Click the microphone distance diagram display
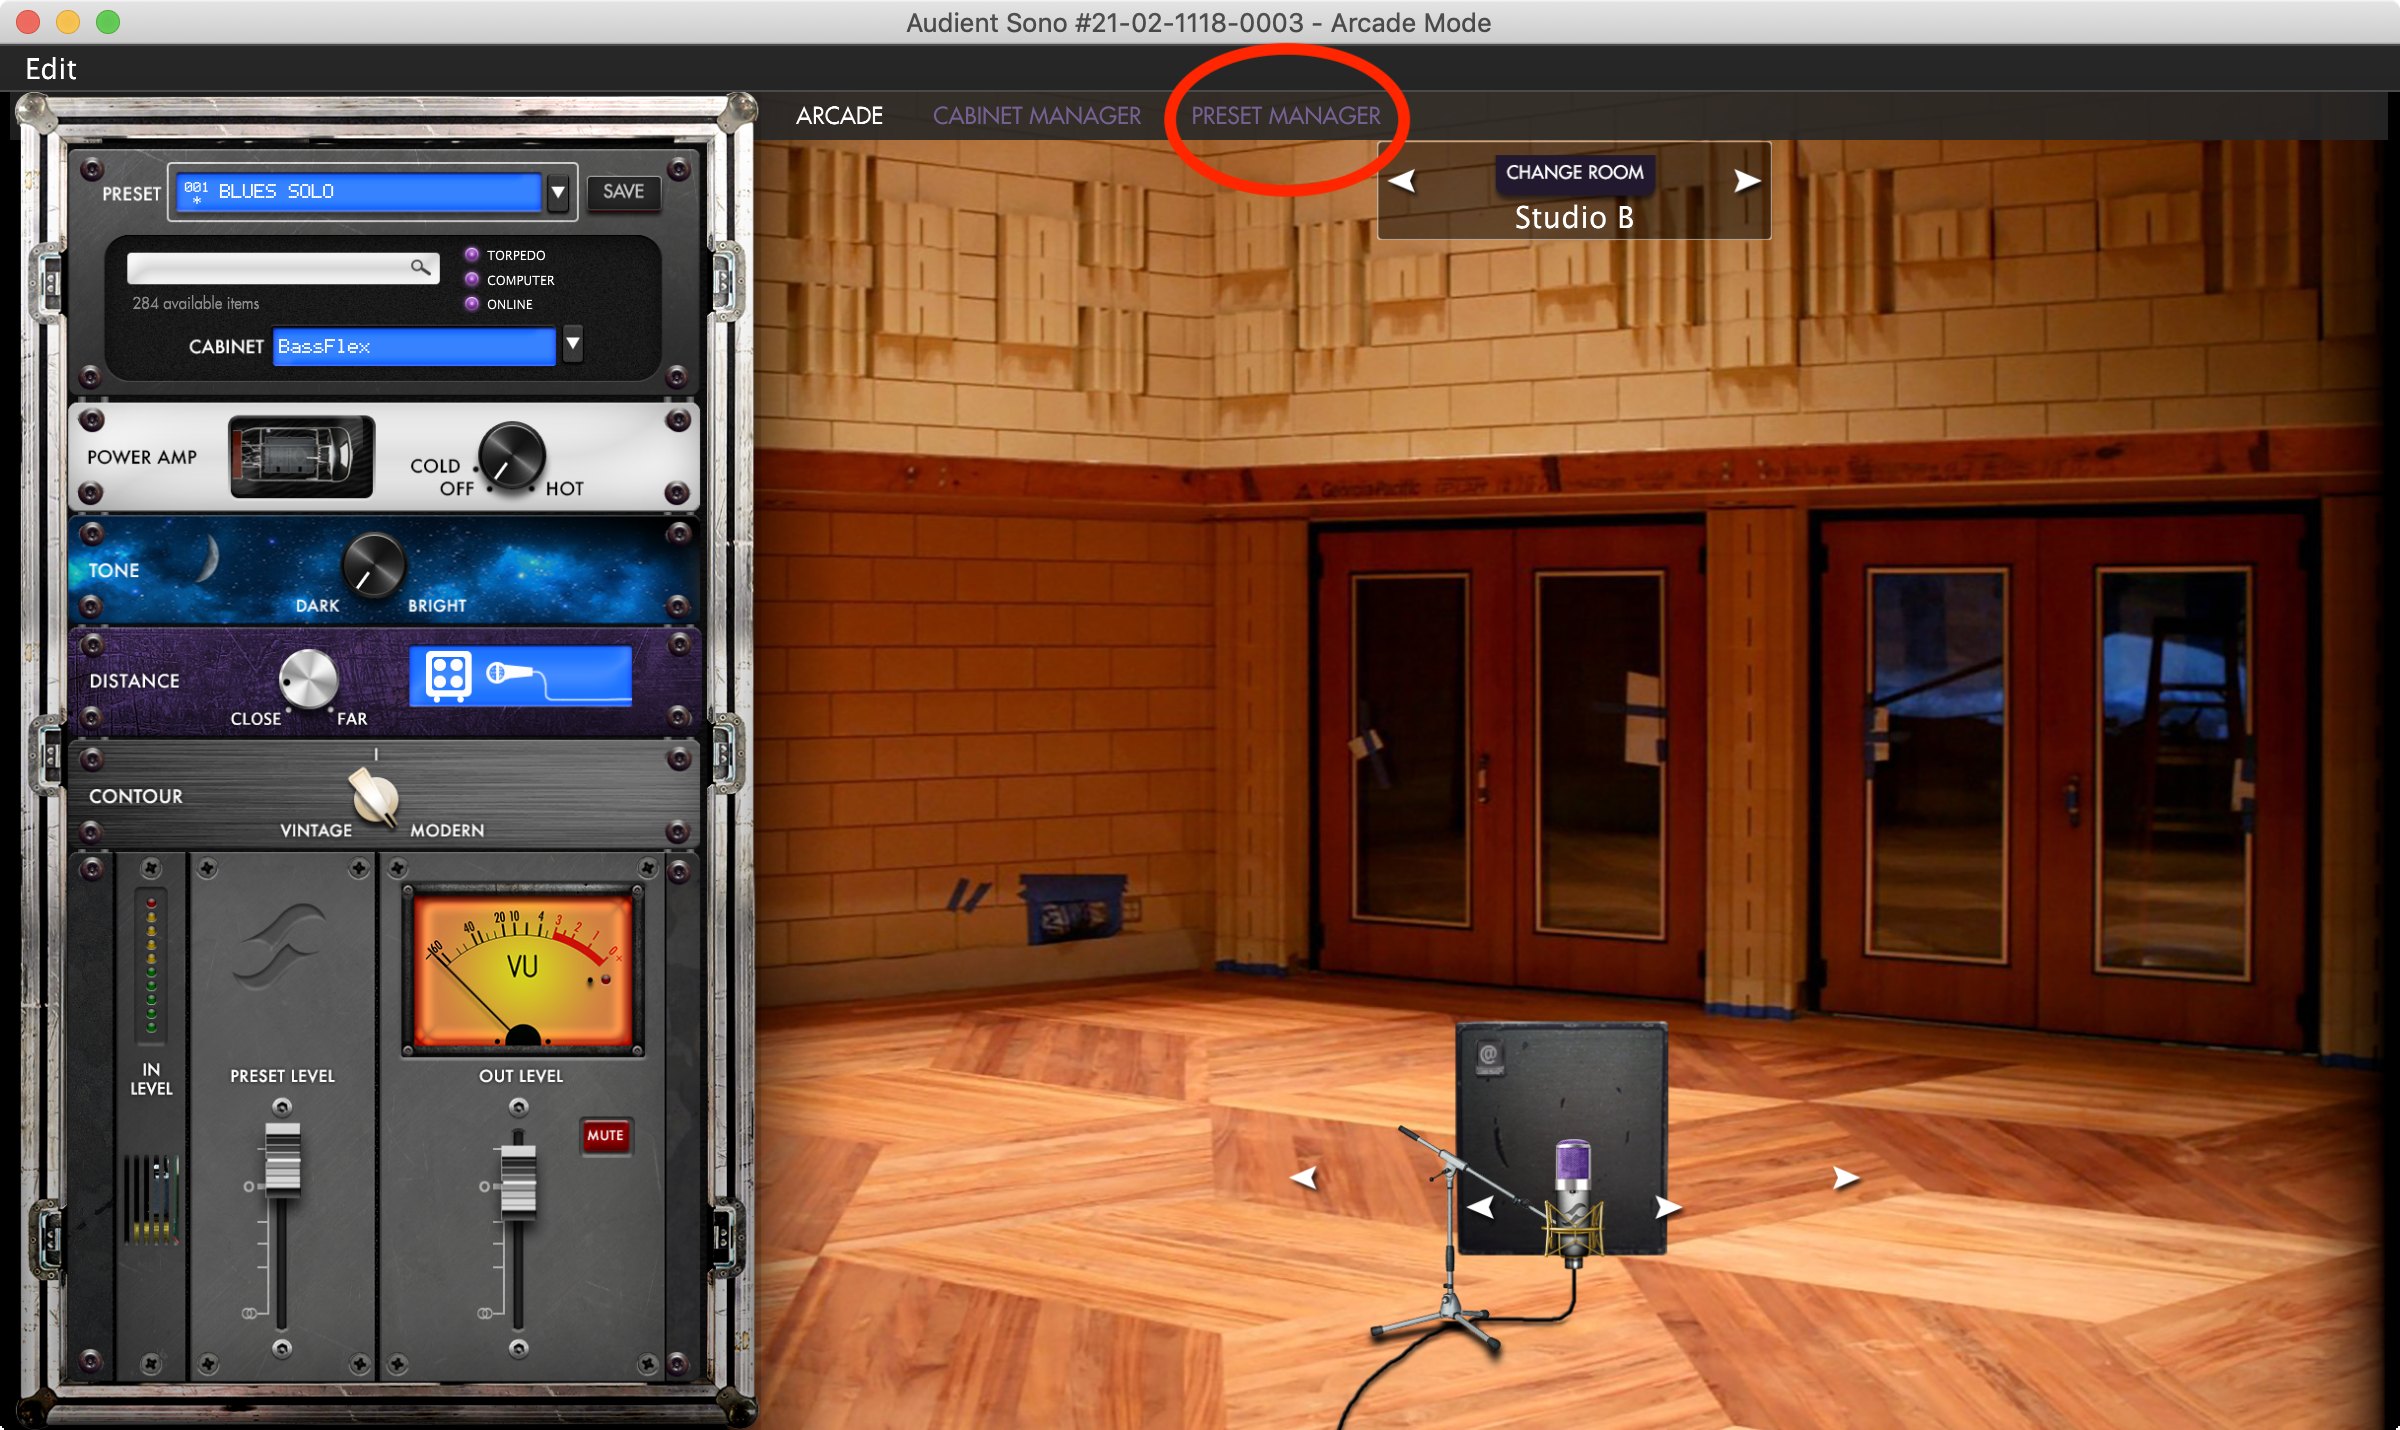This screenshot has width=2400, height=1430. point(520,675)
